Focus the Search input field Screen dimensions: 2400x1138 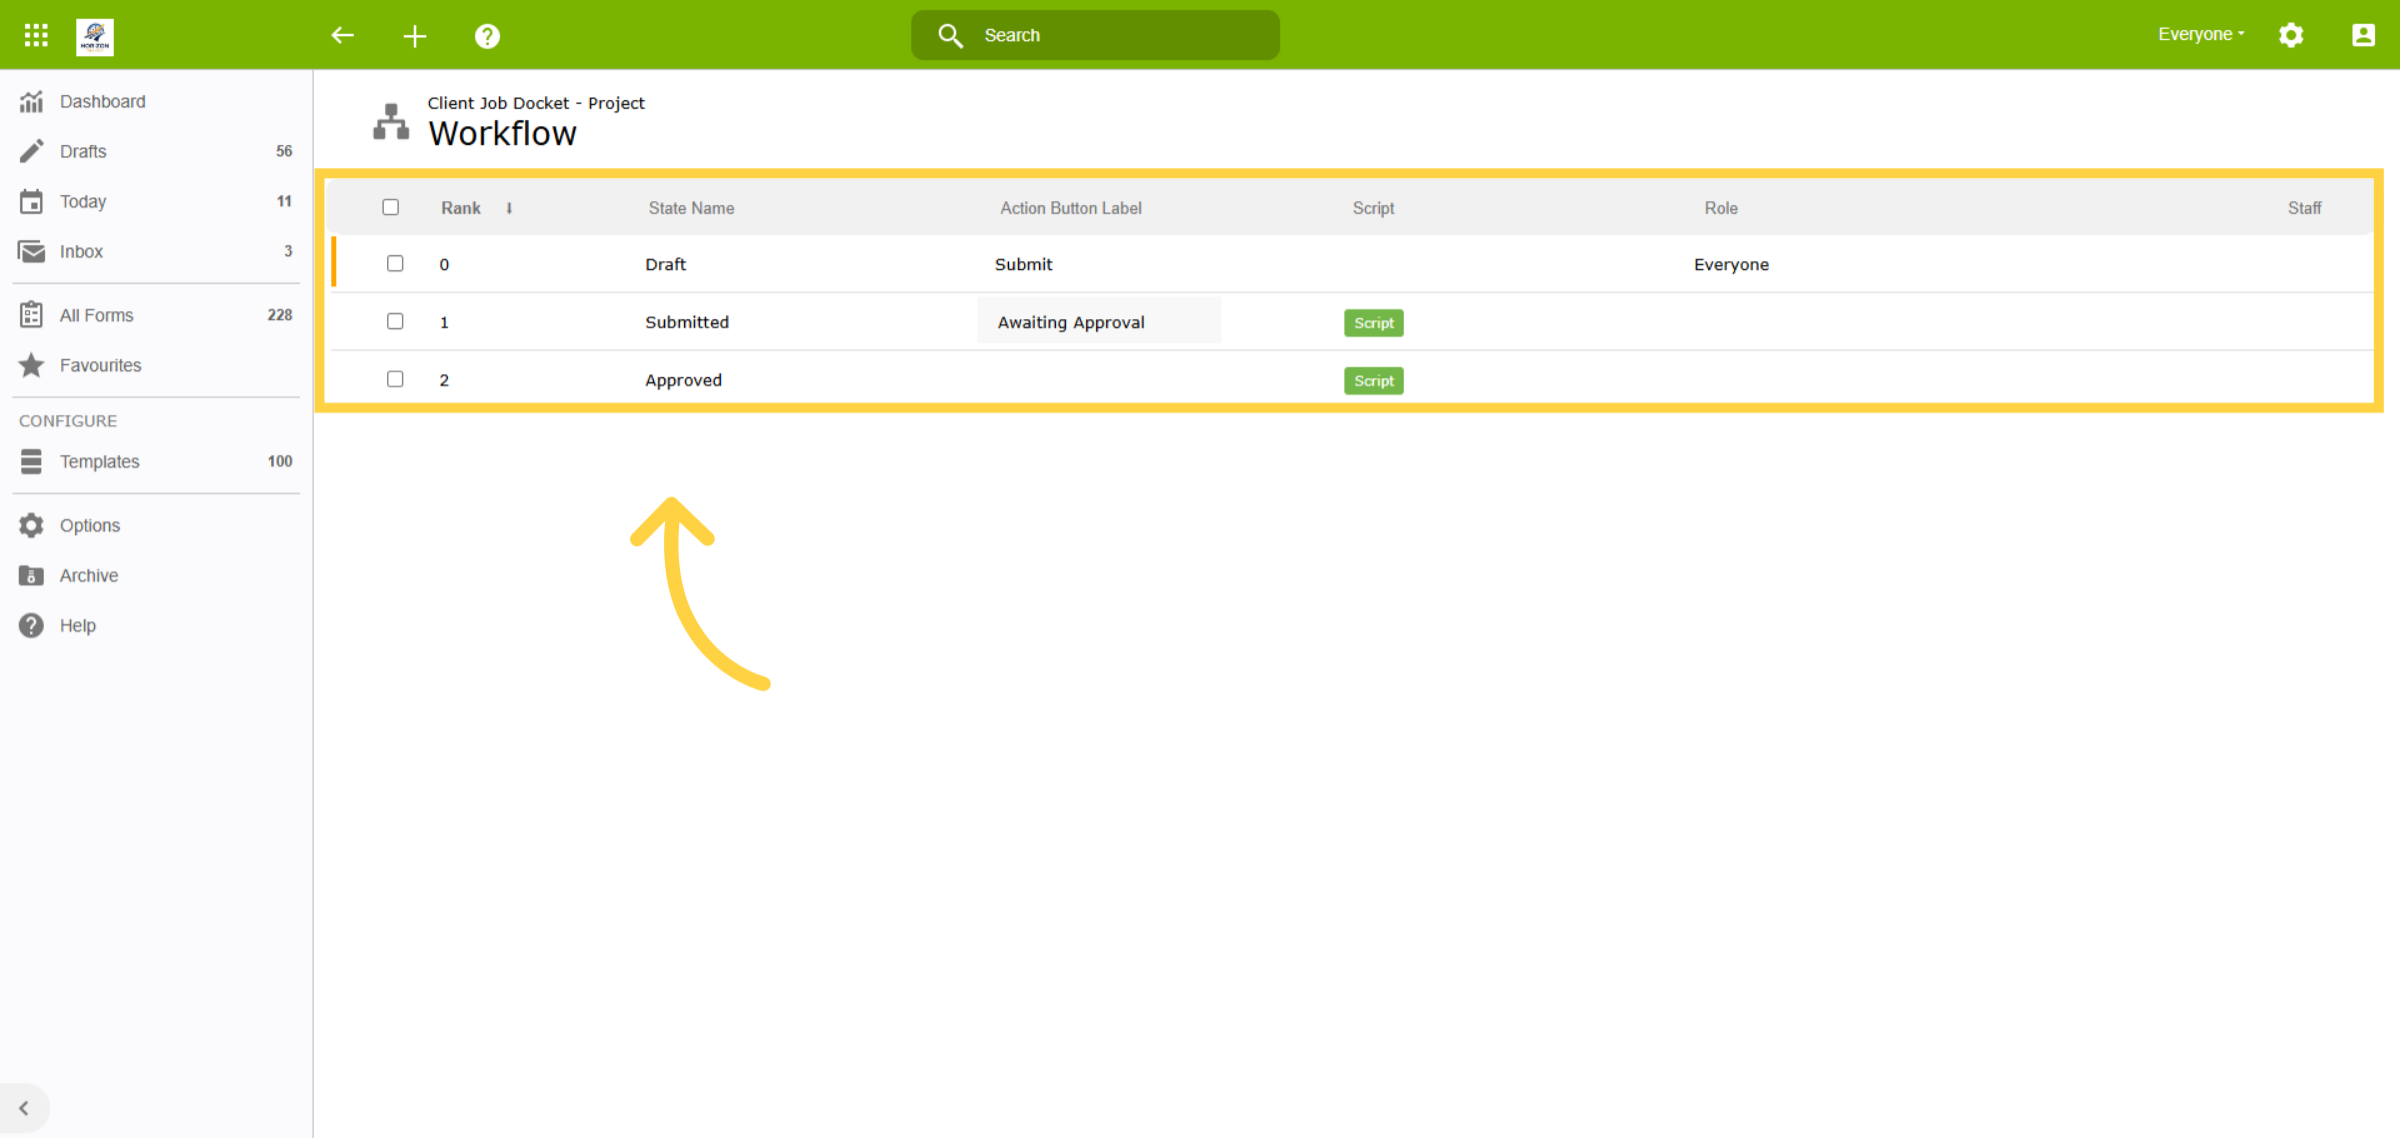point(1095,35)
